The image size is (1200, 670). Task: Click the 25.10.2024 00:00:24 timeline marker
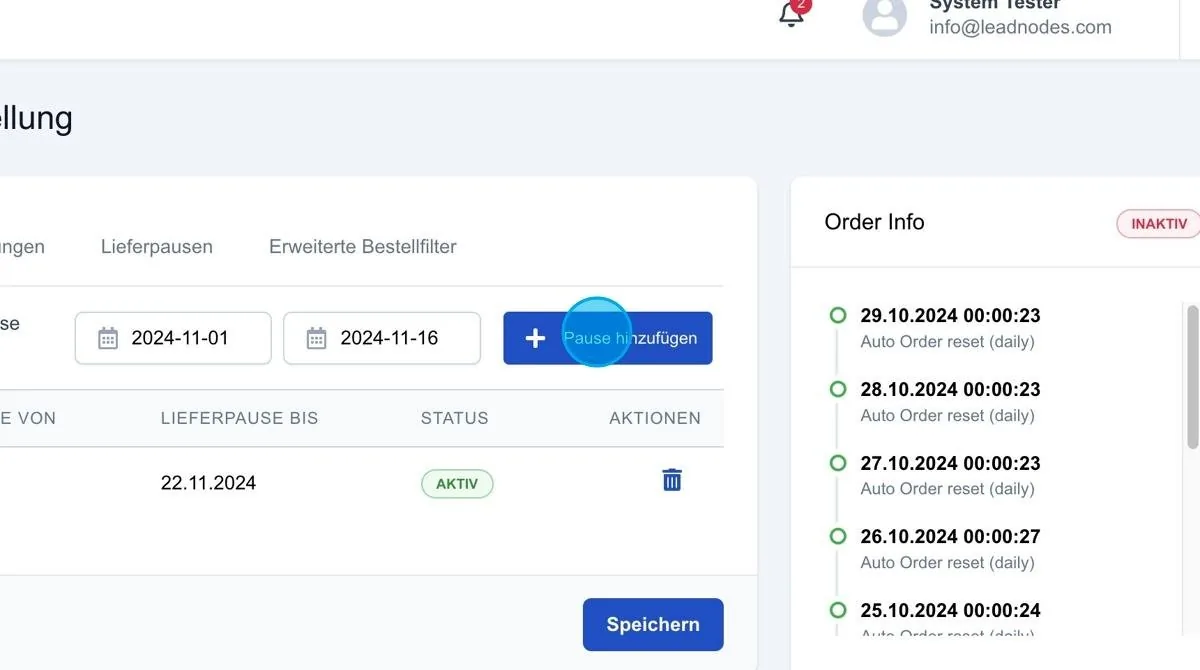tap(838, 610)
